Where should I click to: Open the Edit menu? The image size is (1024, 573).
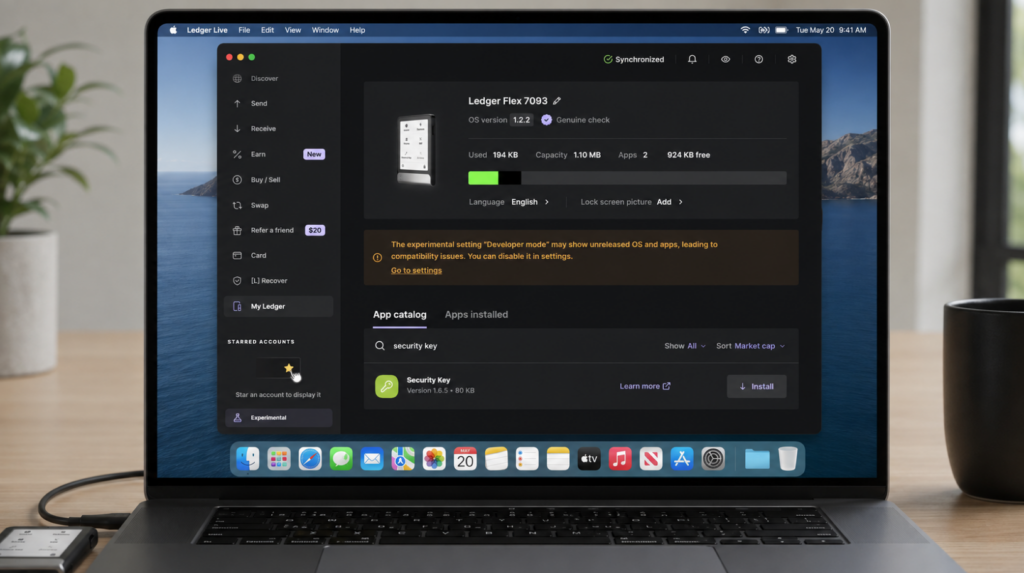267,30
